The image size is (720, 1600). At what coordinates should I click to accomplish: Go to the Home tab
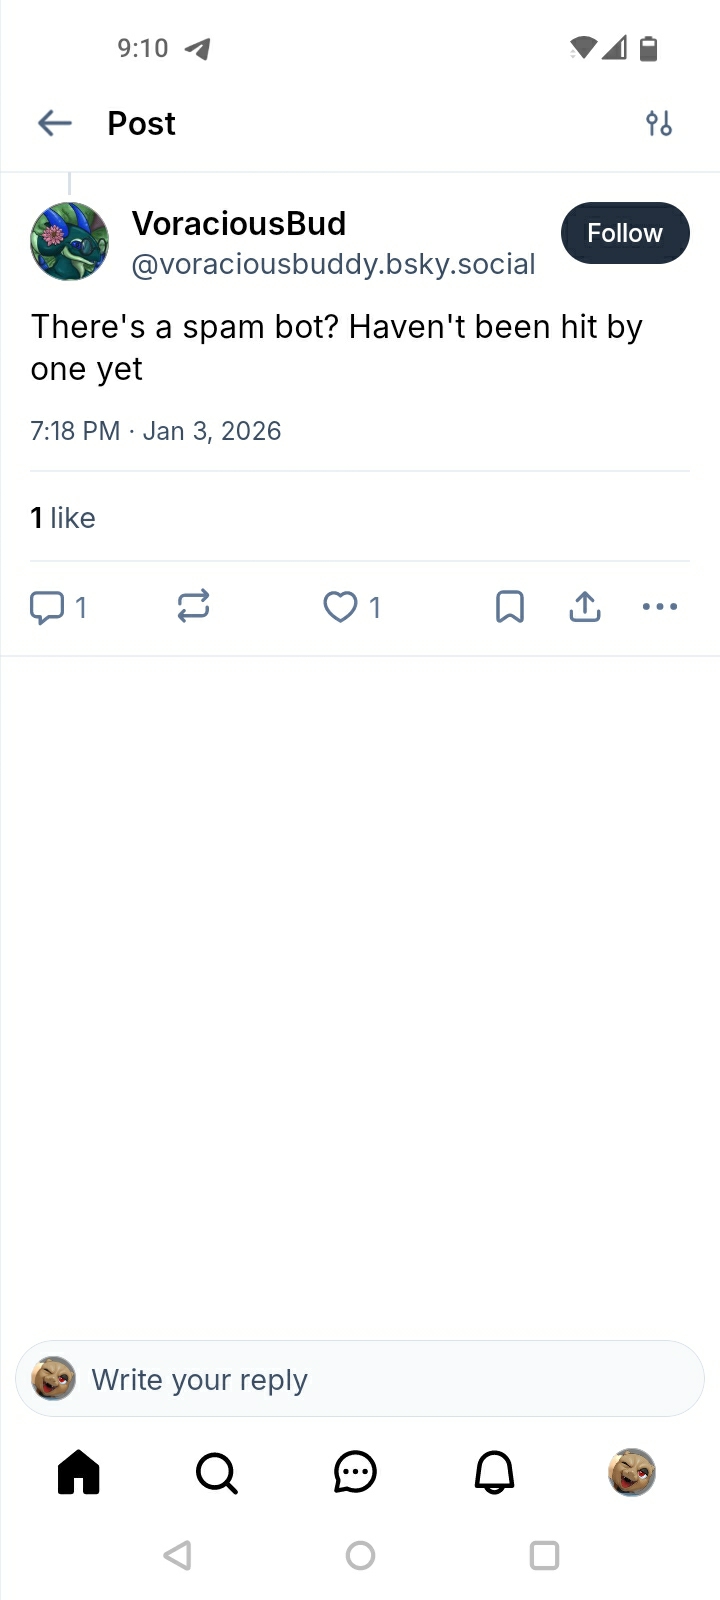pyautogui.click(x=79, y=1472)
